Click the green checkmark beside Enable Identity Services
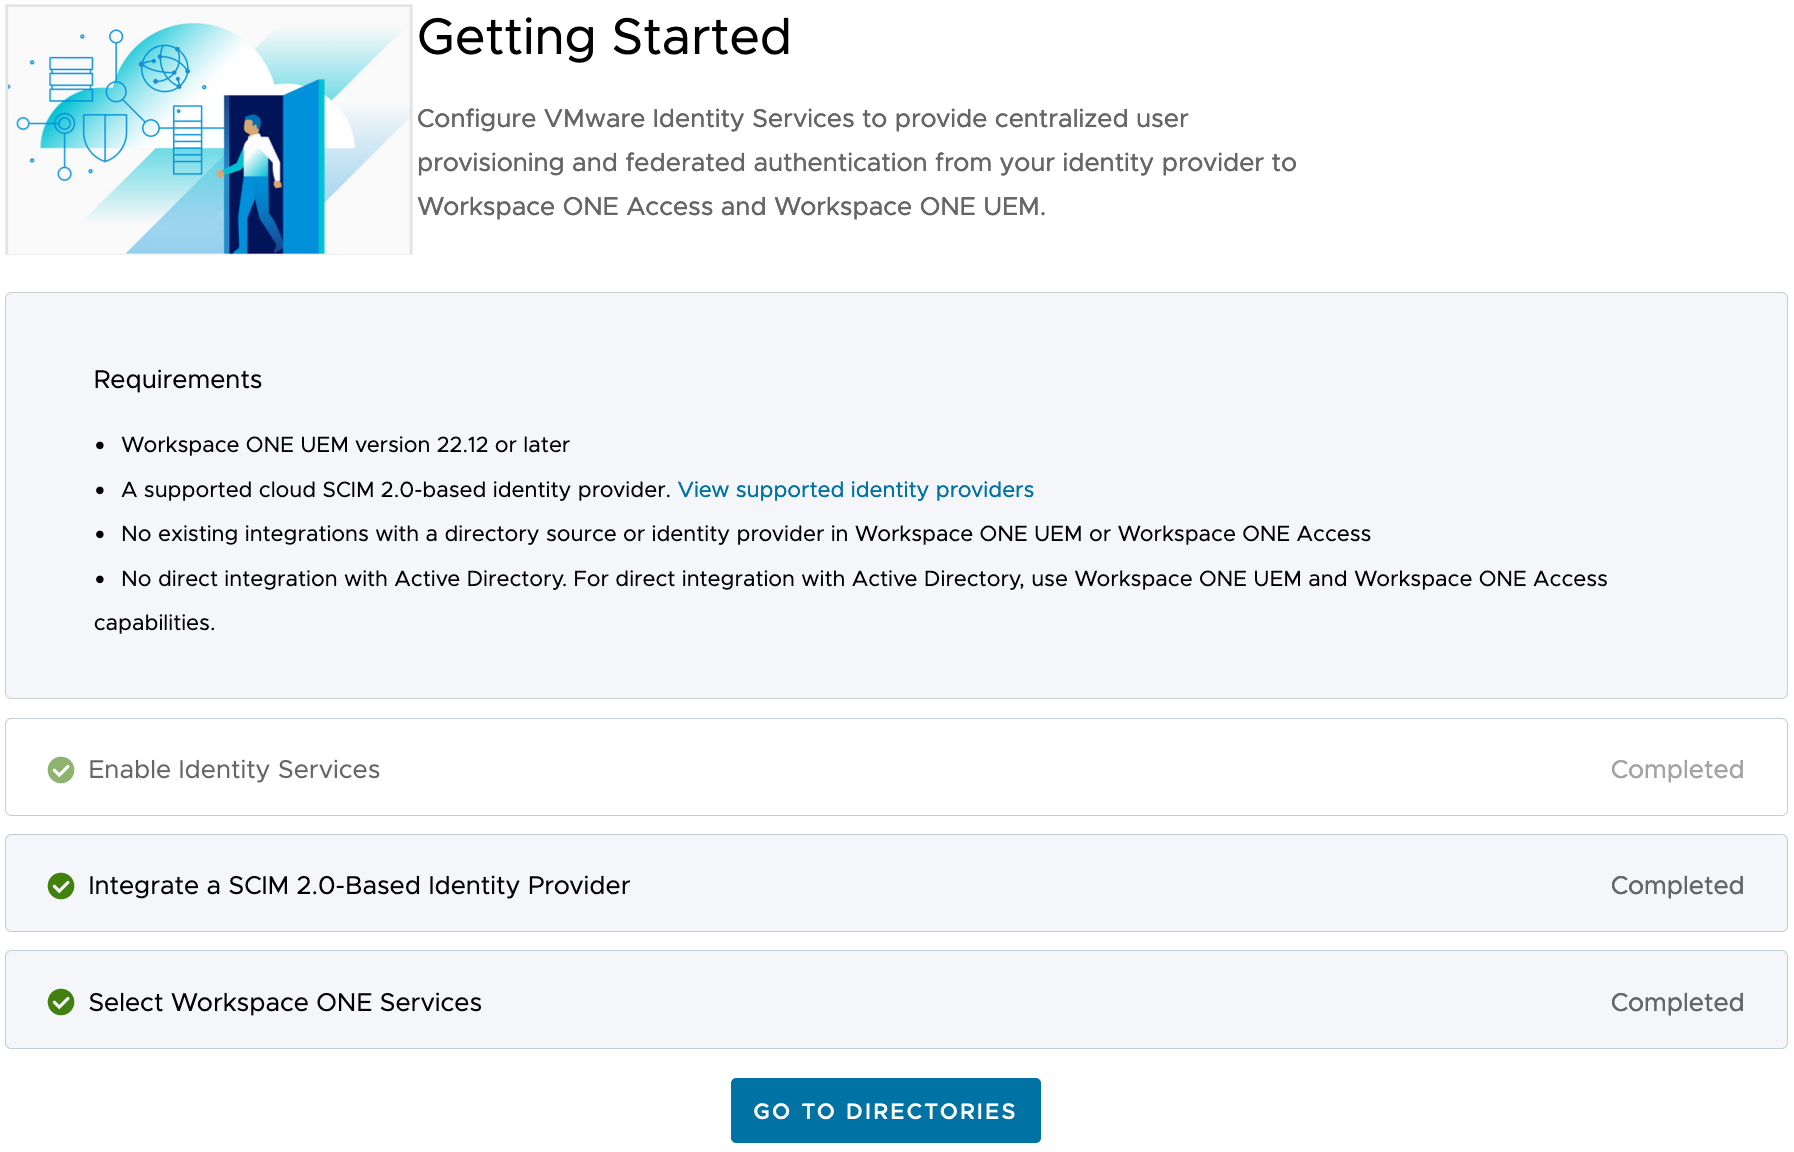 [61, 769]
